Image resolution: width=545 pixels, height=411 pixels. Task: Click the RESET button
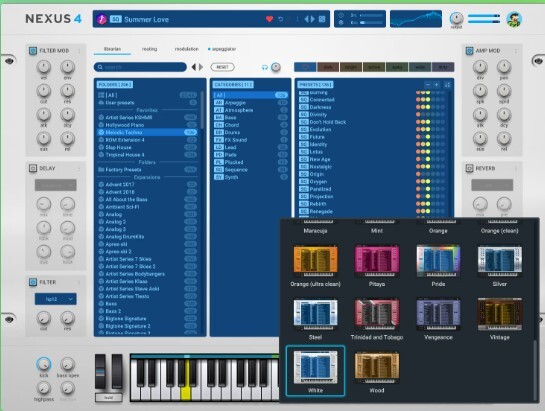[222, 67]
